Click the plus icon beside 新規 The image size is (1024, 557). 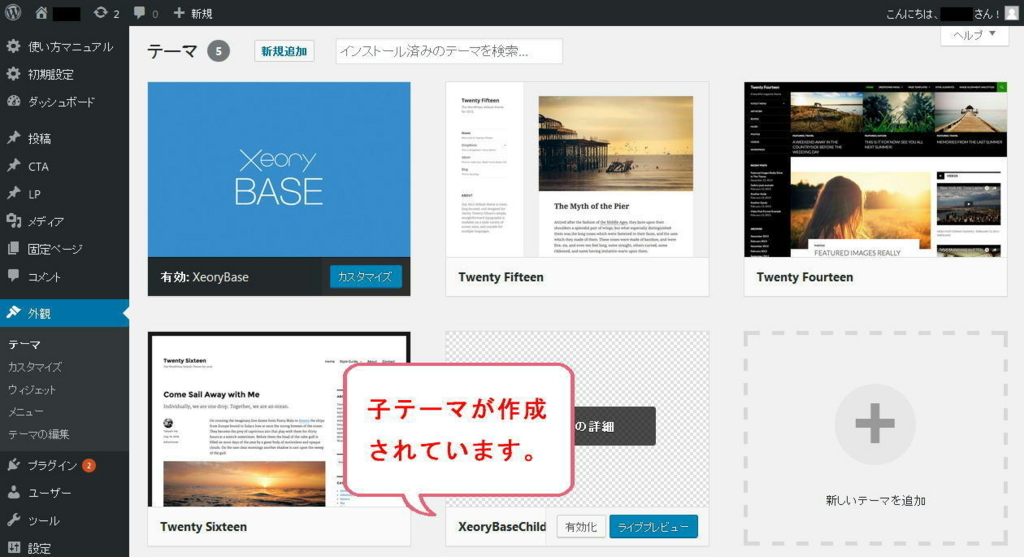click(x=179, y=12)
